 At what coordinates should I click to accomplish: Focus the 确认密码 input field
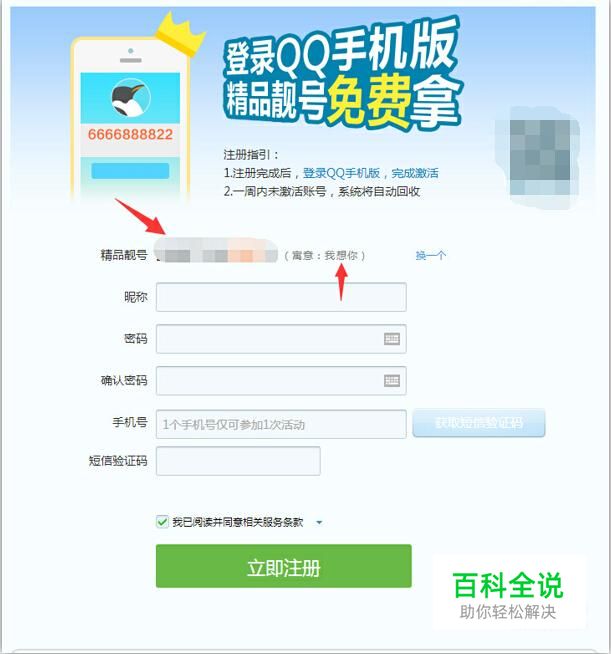click(281, 380)
